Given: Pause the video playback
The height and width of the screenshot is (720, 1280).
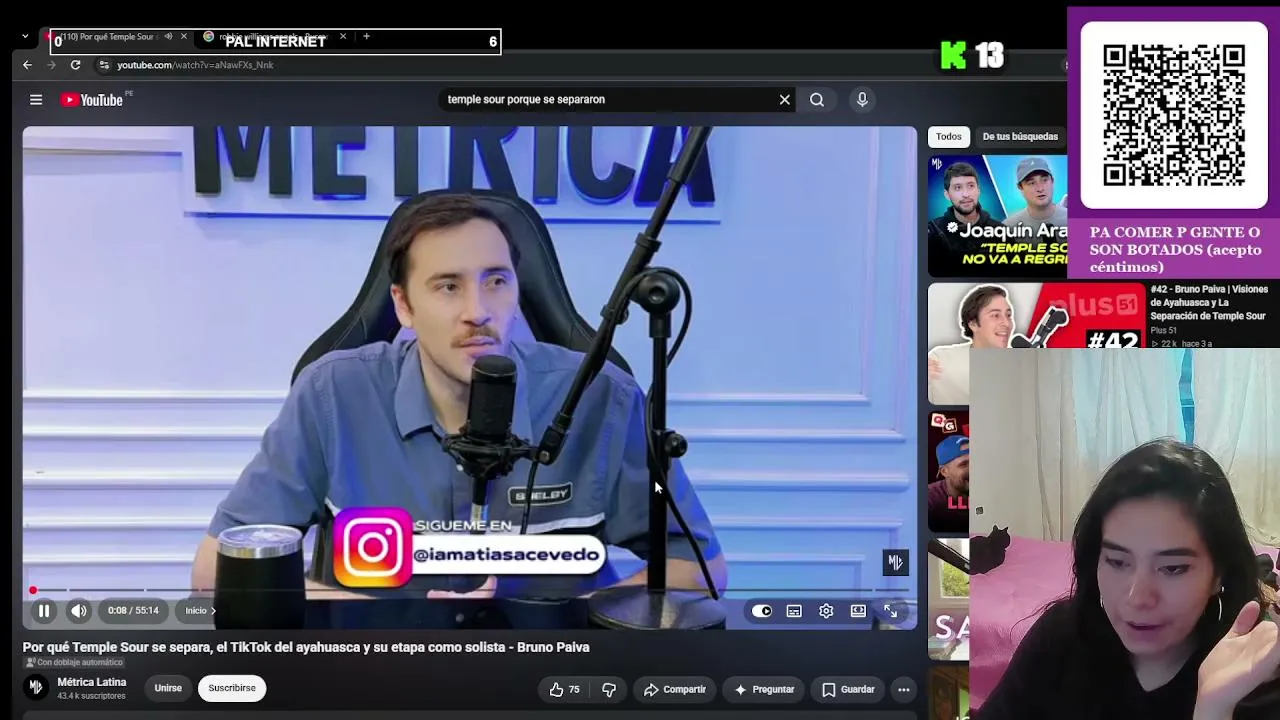Looking at the screenshot, I should click(x=44, y=611).
